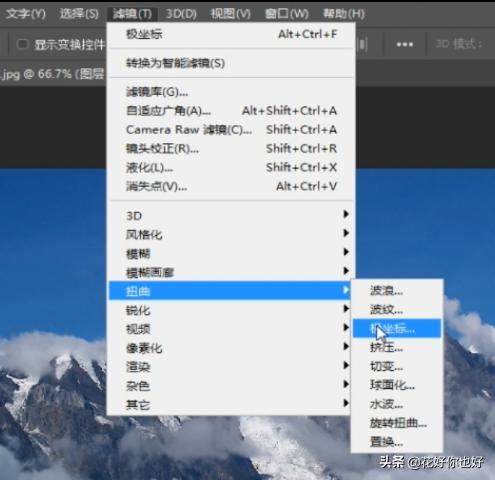This screenshot has height=480, width=495.
Task: Choose 挤压... distort filter
Action: point(397,347)
